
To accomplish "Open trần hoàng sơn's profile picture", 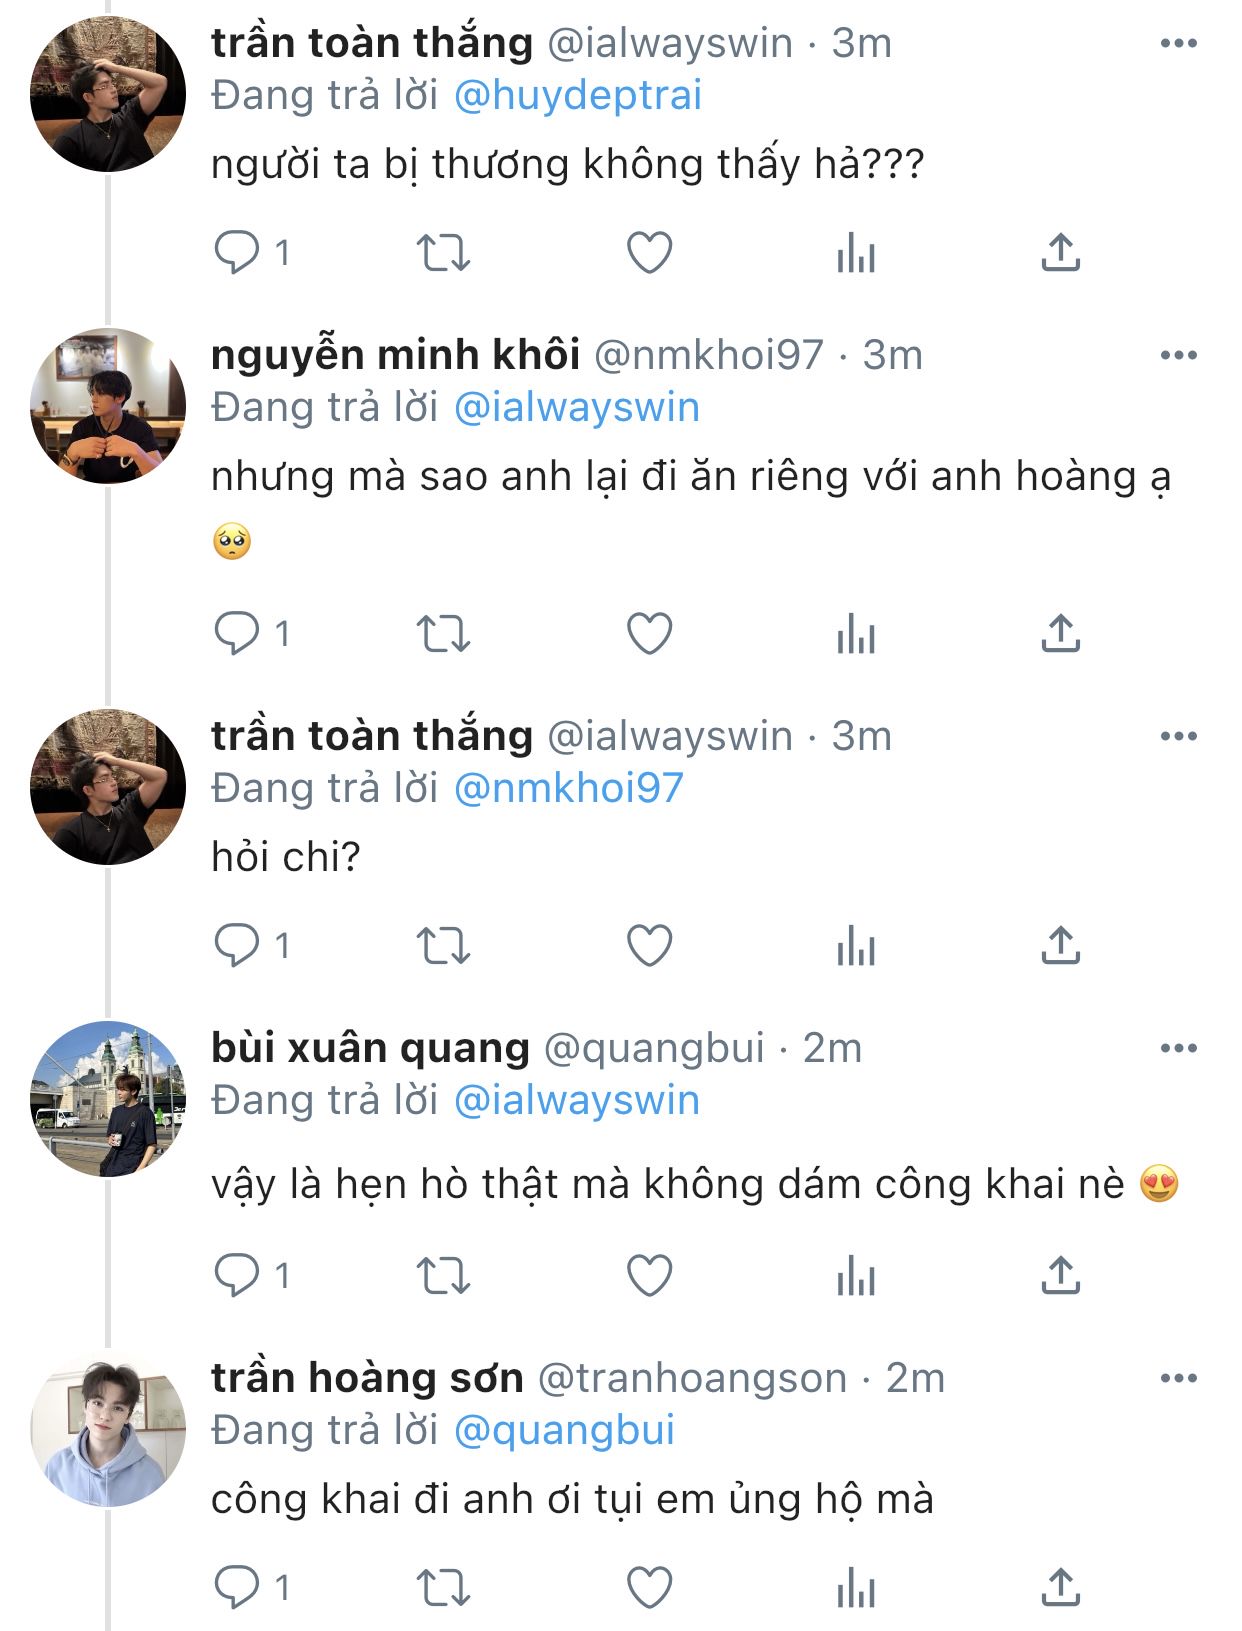I will coord(108,1429).
